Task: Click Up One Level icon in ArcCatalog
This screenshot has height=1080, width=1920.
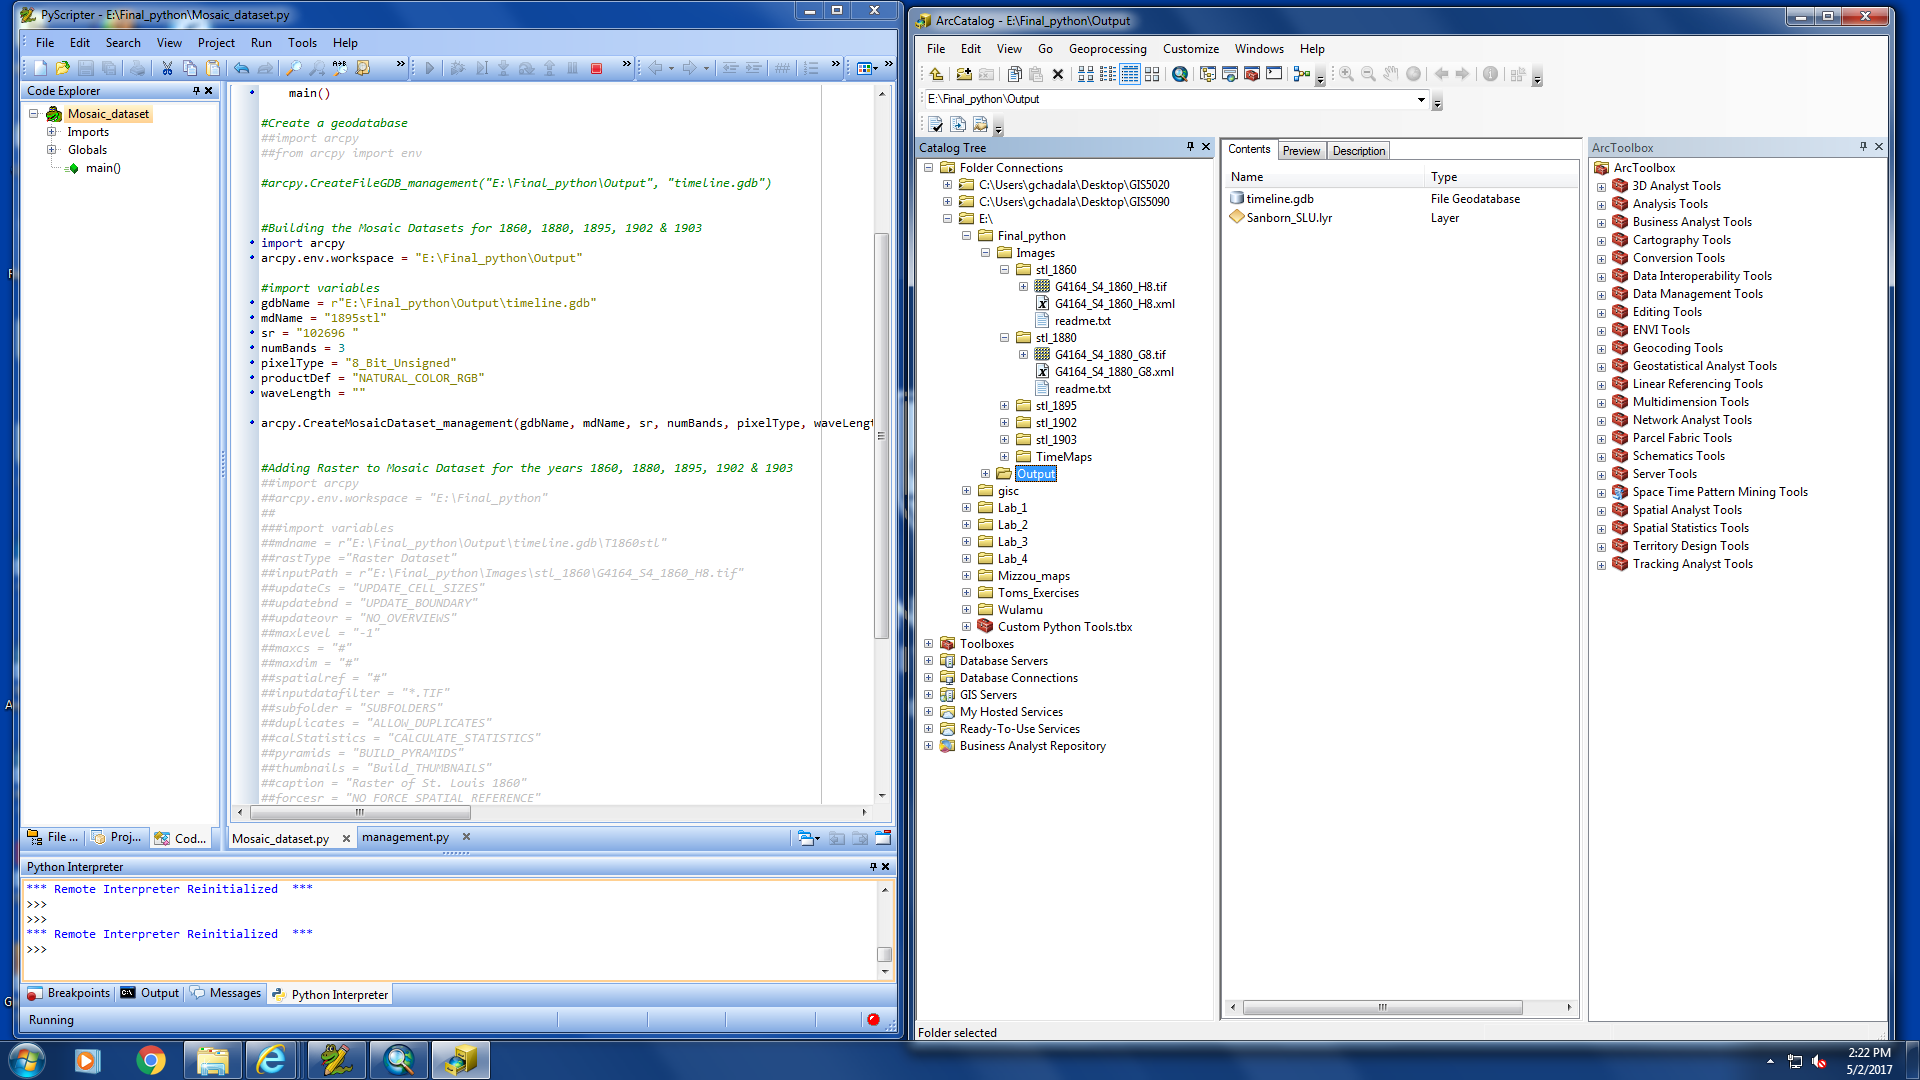Action: [936, 74]
